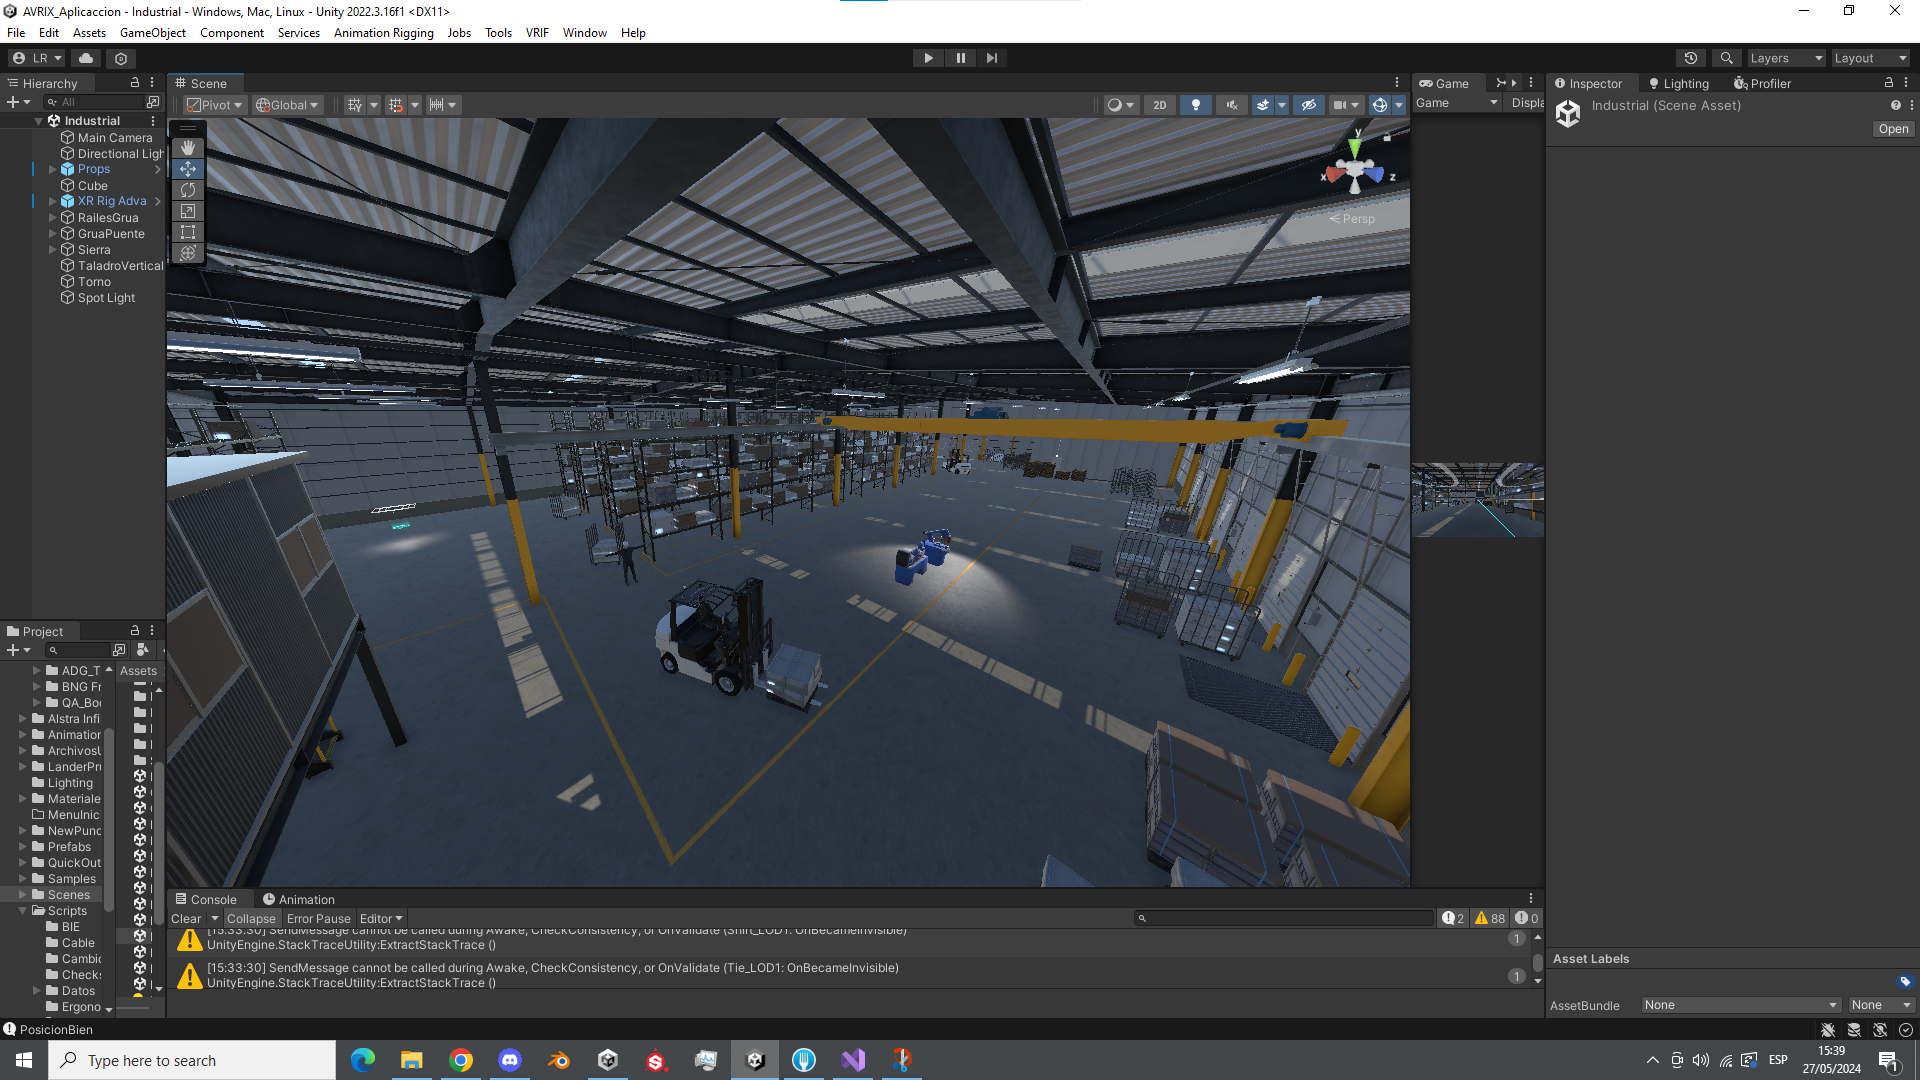Viewport: 1920px width, 1080px height.
Task: Switch to the Animation tab
Action: (298, 899)
